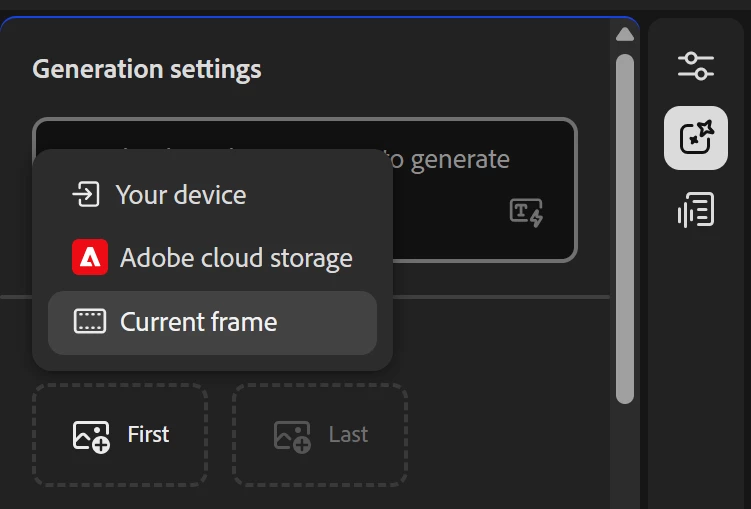Click the red Adobe logo icon
Viewport: 751px width, 509px height.
[90, 258]
